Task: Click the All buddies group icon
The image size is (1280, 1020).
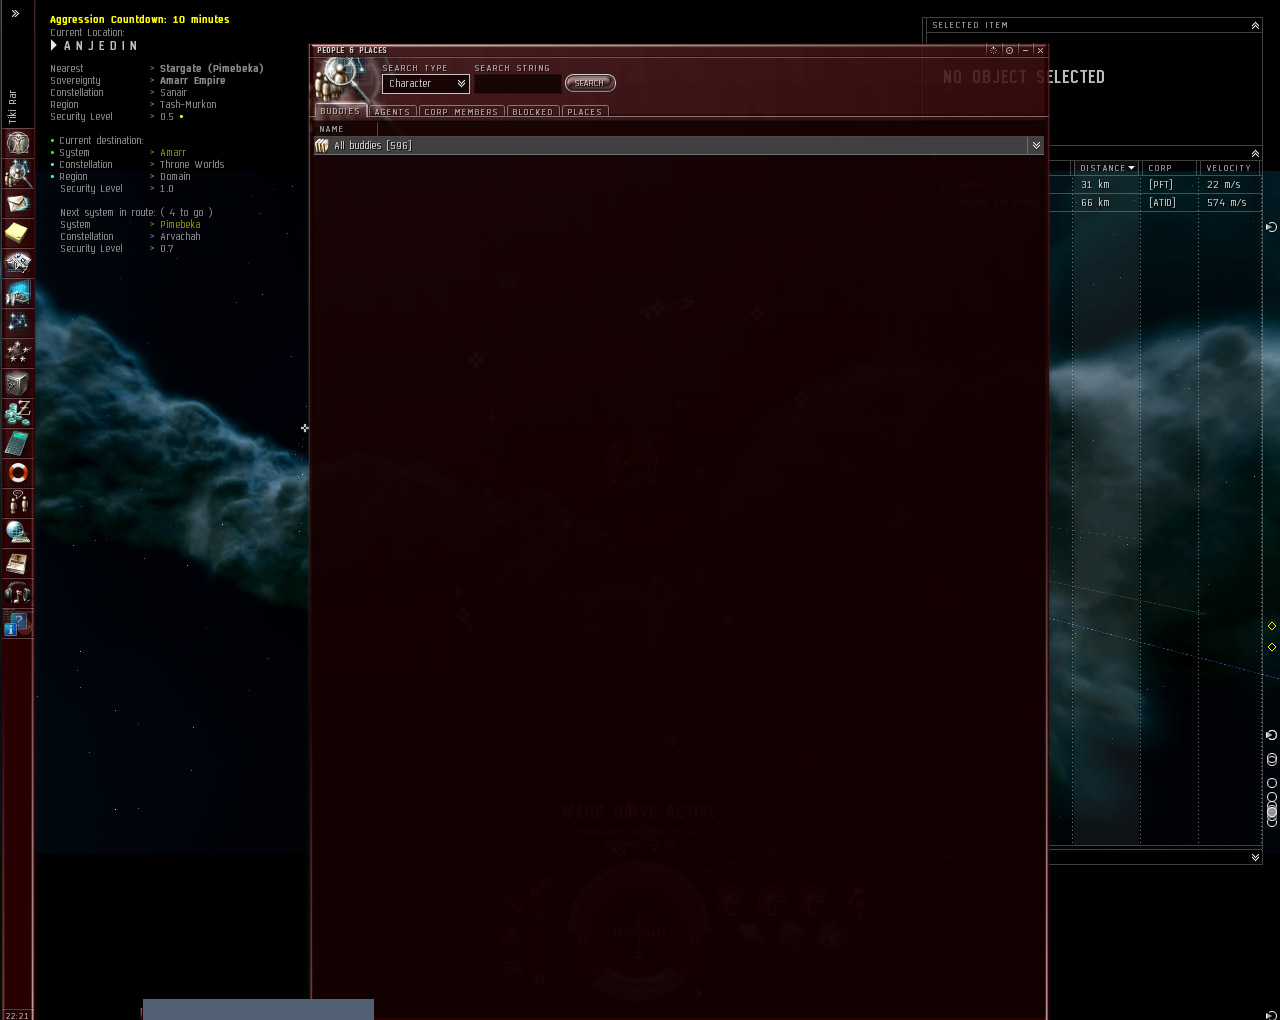Action: 322,146
